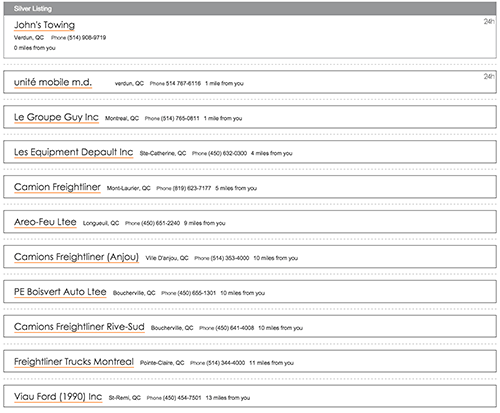
Task: Click the Silver Listing header bar
Action: point(250,9)
